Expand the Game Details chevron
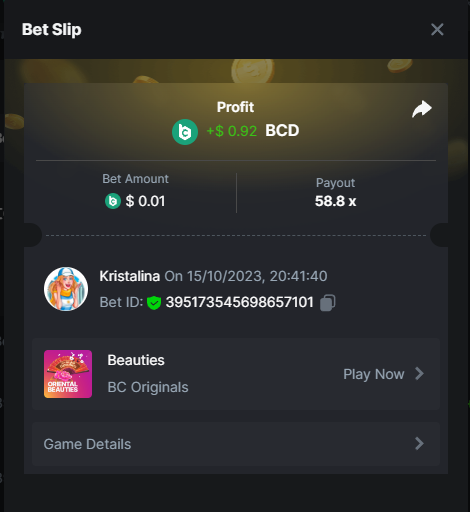470x512 pixels. (x=419, y=444)
